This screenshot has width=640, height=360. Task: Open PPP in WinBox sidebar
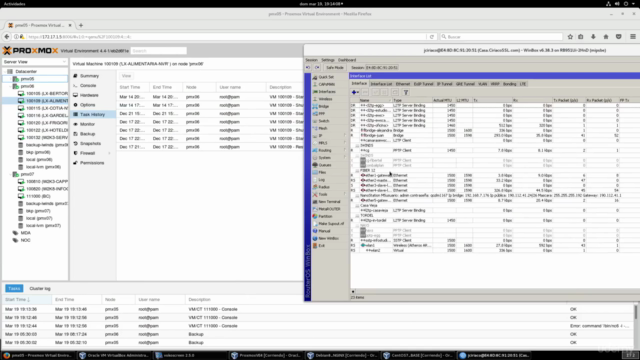pos(322,113)
